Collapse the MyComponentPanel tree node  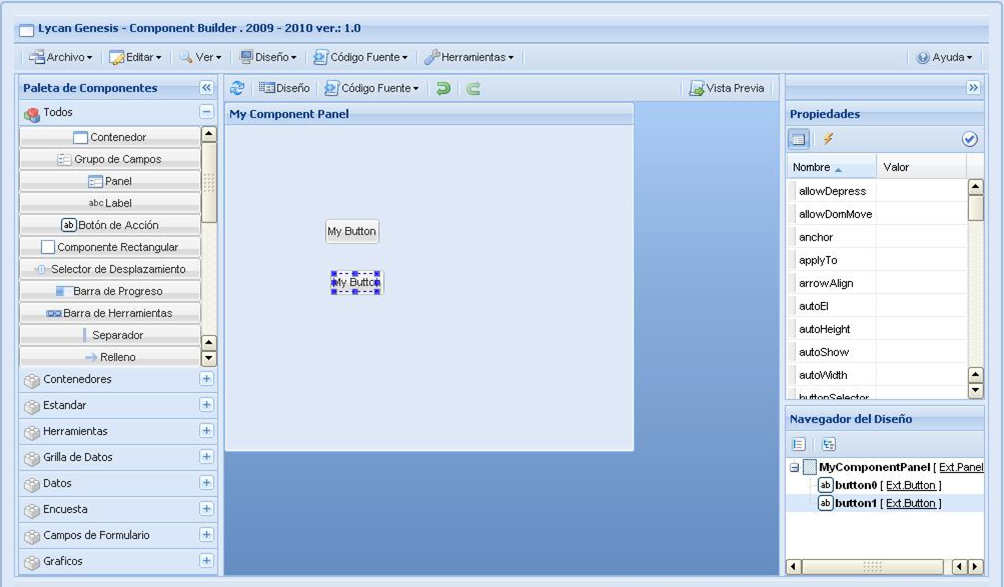pos(794,467)
